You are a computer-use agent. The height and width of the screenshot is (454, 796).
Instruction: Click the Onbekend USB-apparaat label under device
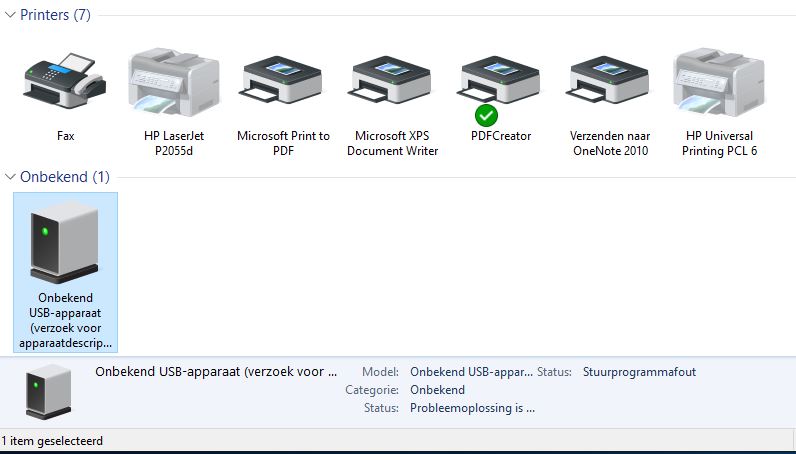65,320
